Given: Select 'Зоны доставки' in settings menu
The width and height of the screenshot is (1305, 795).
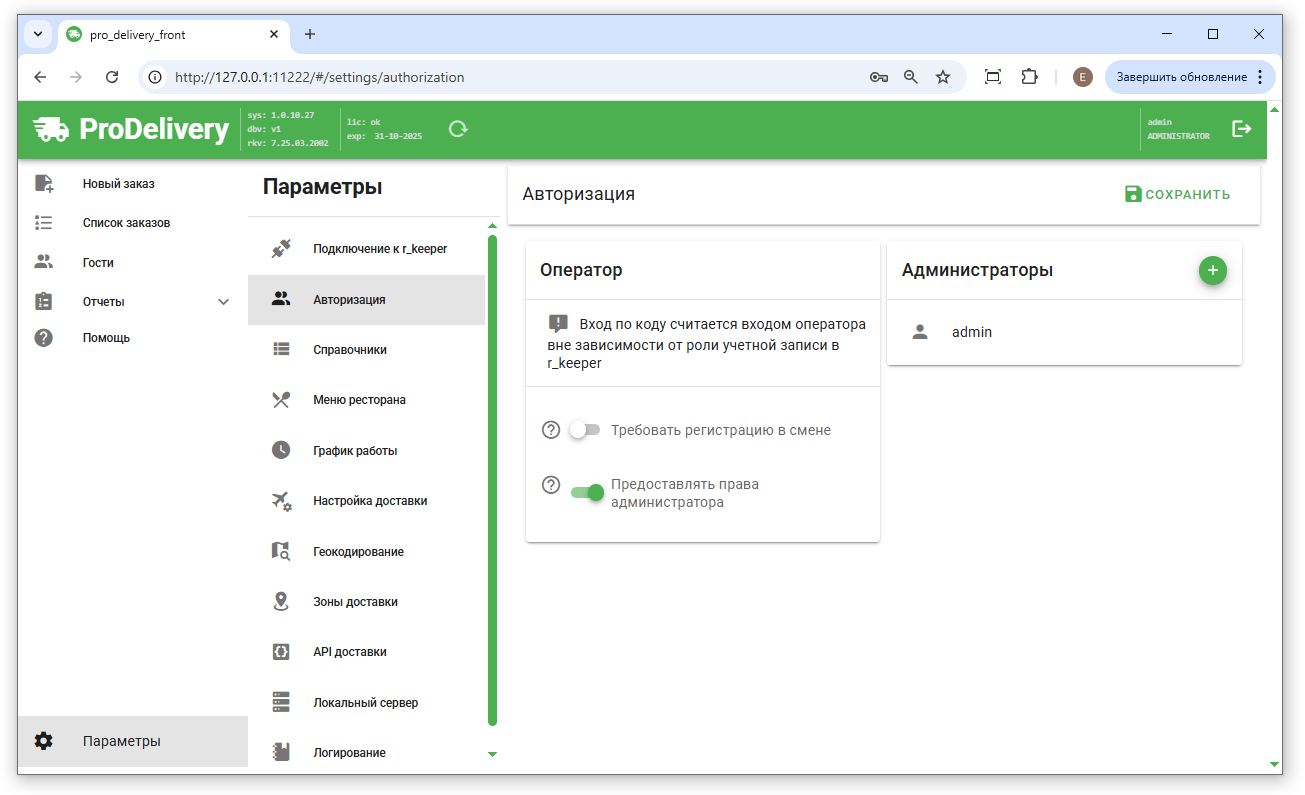Looking at the screenshot, I should 355,602.
